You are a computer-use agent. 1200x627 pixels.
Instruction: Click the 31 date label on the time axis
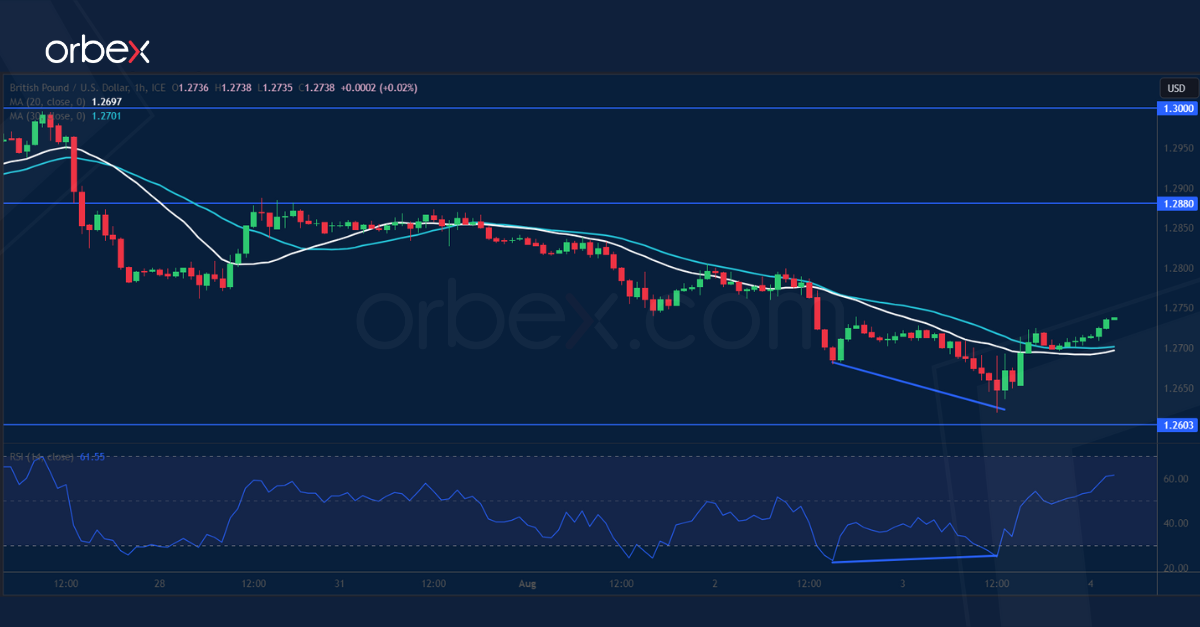point(339,583)
